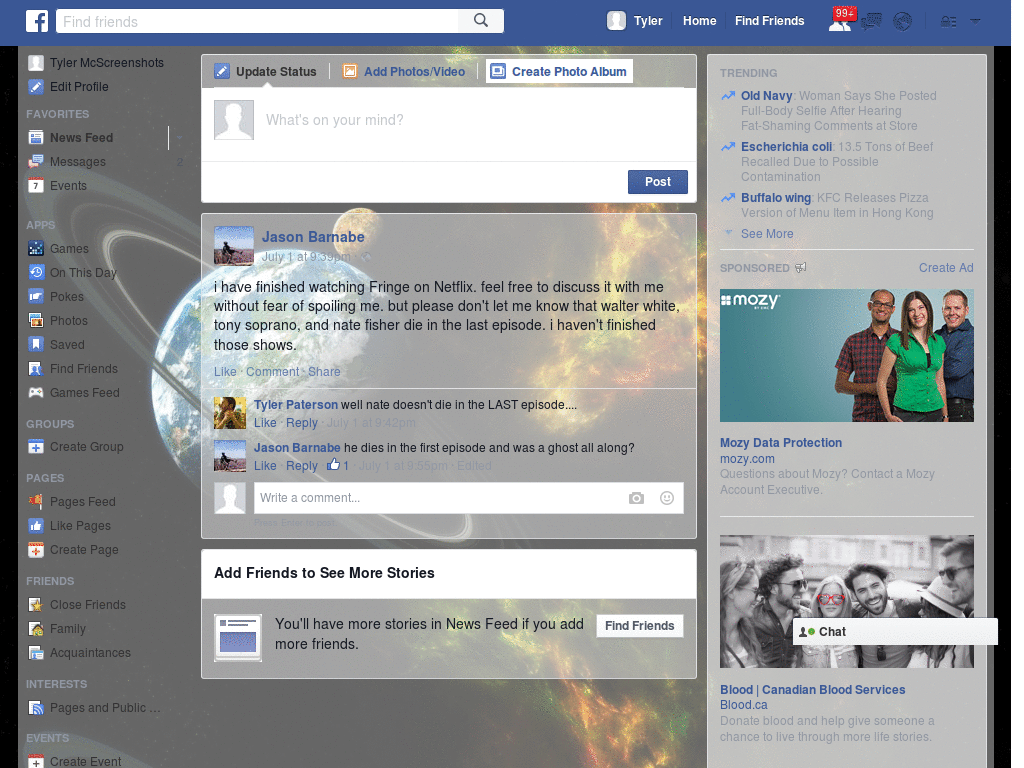Open Tyler profile link in top bar

click(648, 21)
